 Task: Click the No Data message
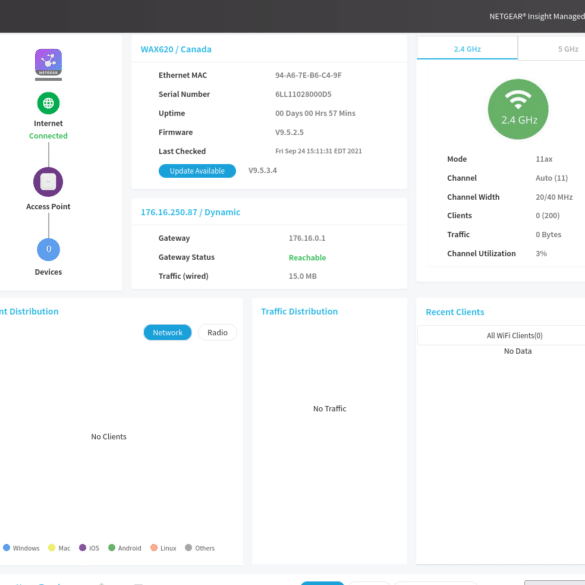click(x=518, y=351)
